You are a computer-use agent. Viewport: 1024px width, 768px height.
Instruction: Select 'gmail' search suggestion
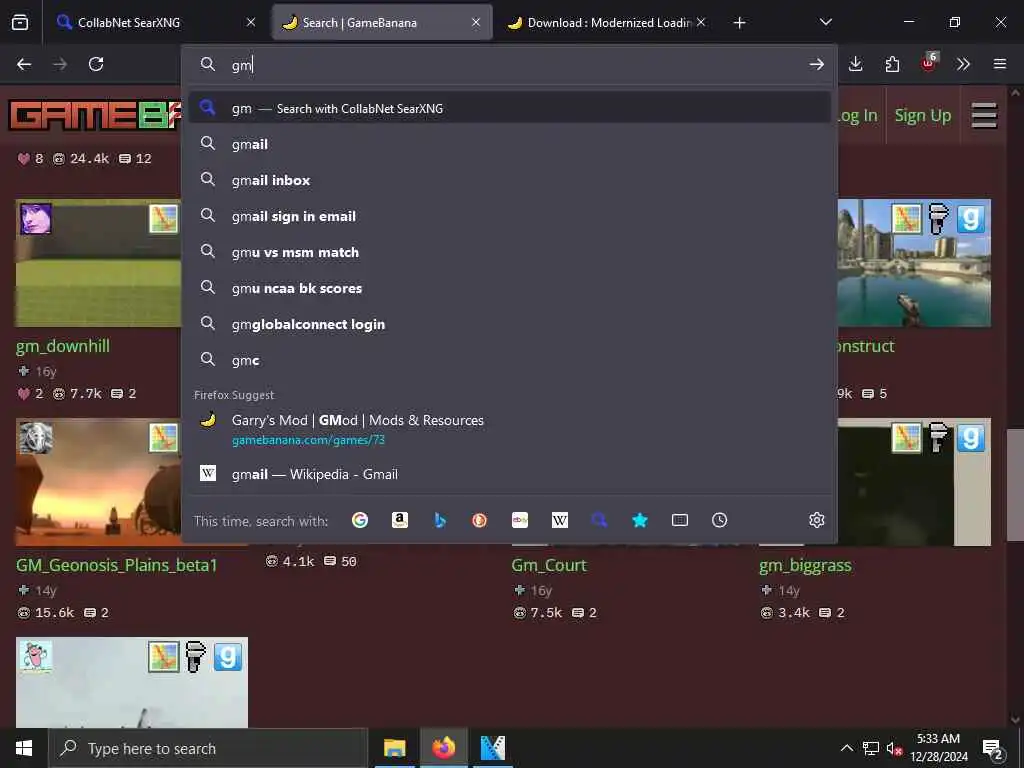point(509,144)
